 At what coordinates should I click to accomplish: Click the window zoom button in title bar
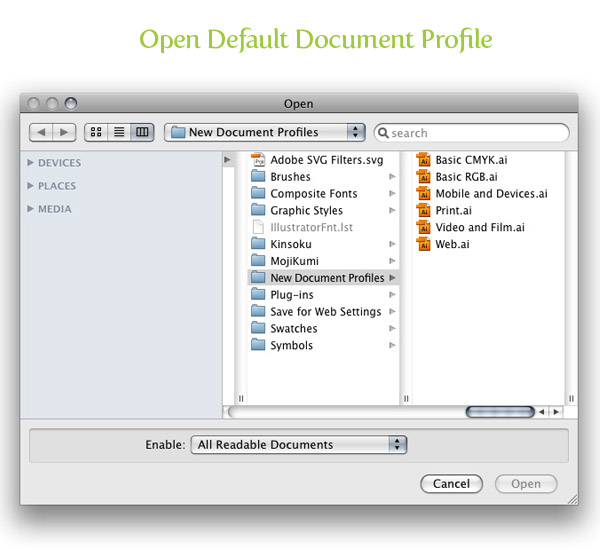[71, 103]
